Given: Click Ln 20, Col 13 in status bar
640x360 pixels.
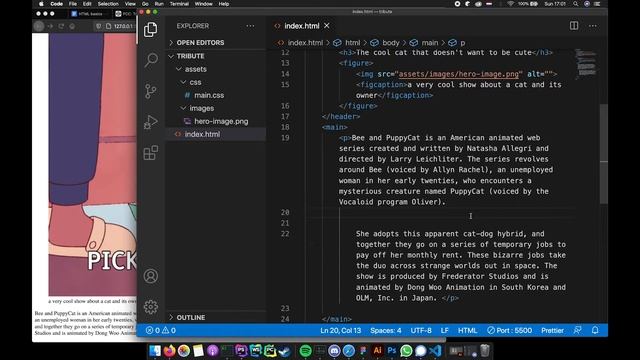Looking at the screenshot, I should click(340, 330).
